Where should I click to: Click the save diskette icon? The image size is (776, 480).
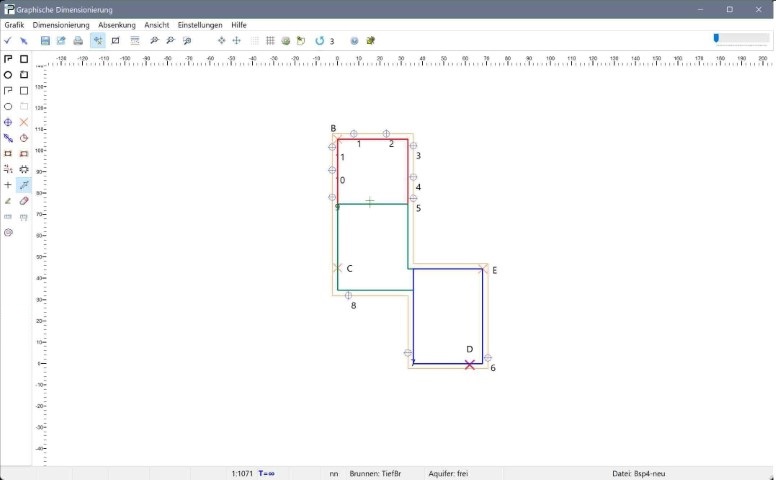45,41
